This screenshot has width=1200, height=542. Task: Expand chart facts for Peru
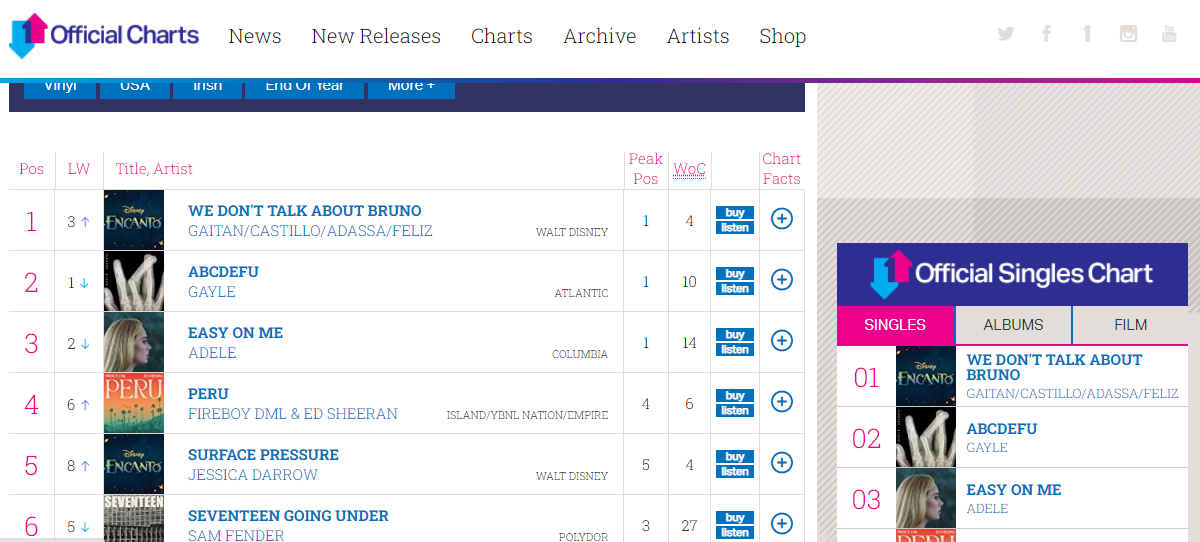tap(782, 402)
